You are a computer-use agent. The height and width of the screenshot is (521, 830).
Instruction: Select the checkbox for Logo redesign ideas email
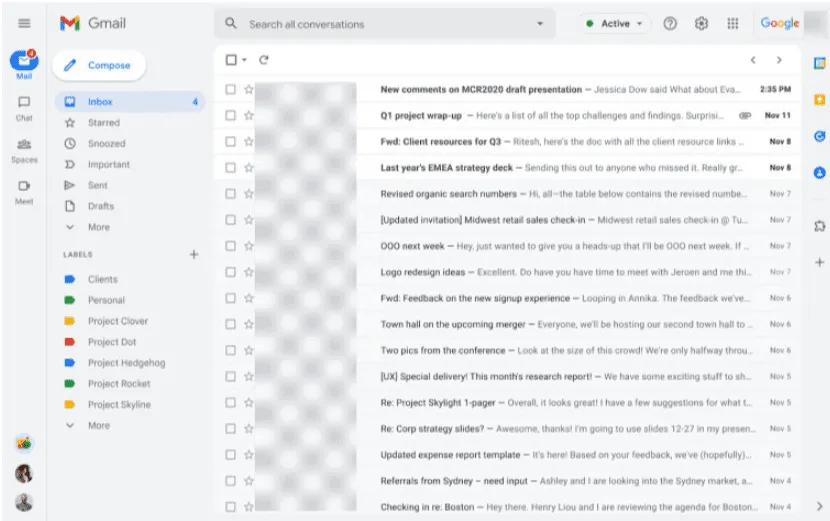point(231,271)
